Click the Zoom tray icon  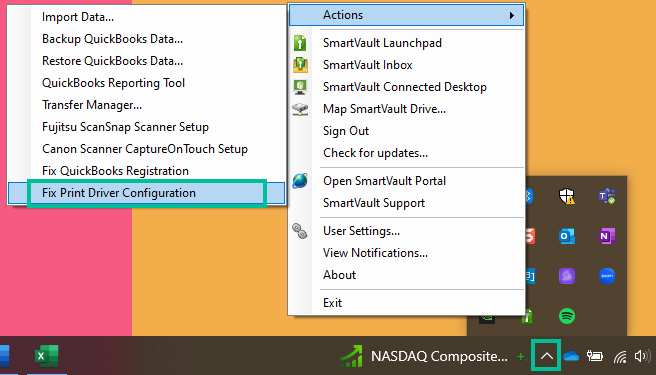pyautogui.click(x=607, y=276)
